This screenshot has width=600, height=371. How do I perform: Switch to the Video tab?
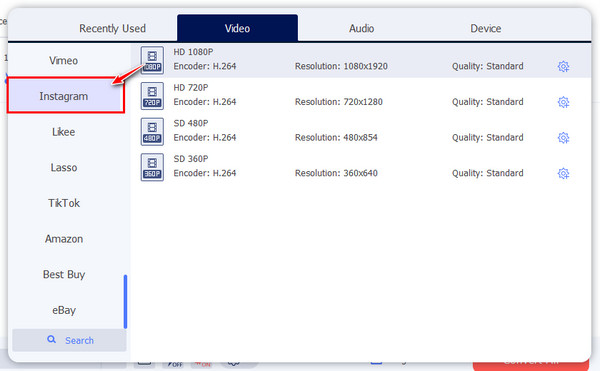(237, 28)
